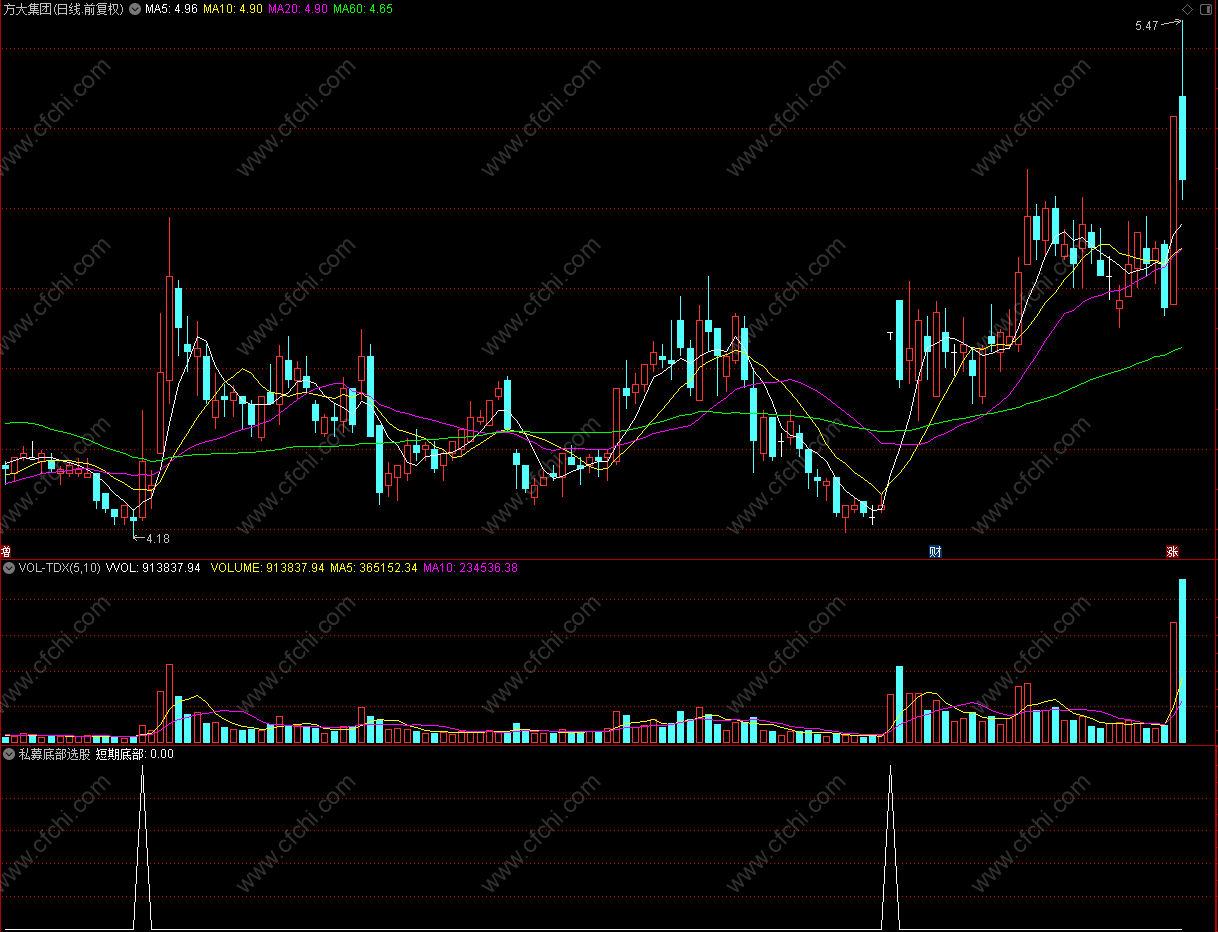Image resolution: width=1218 pixels, height=932 pixels.
Task: Select the MA5: 4.96 moving average label
Action: coord(171,9)
